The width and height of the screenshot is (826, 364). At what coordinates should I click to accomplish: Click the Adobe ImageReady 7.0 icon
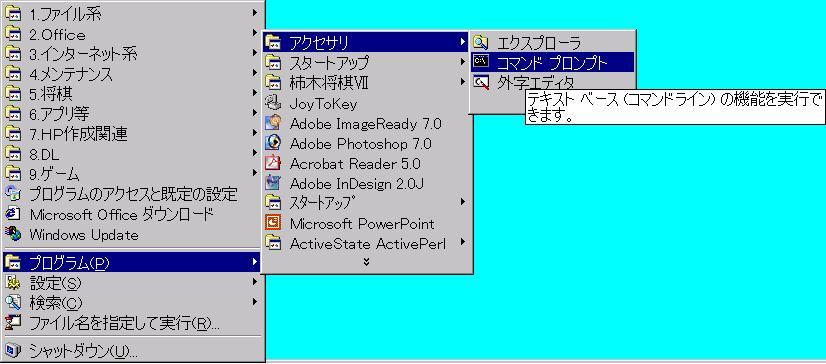point(273,123)
